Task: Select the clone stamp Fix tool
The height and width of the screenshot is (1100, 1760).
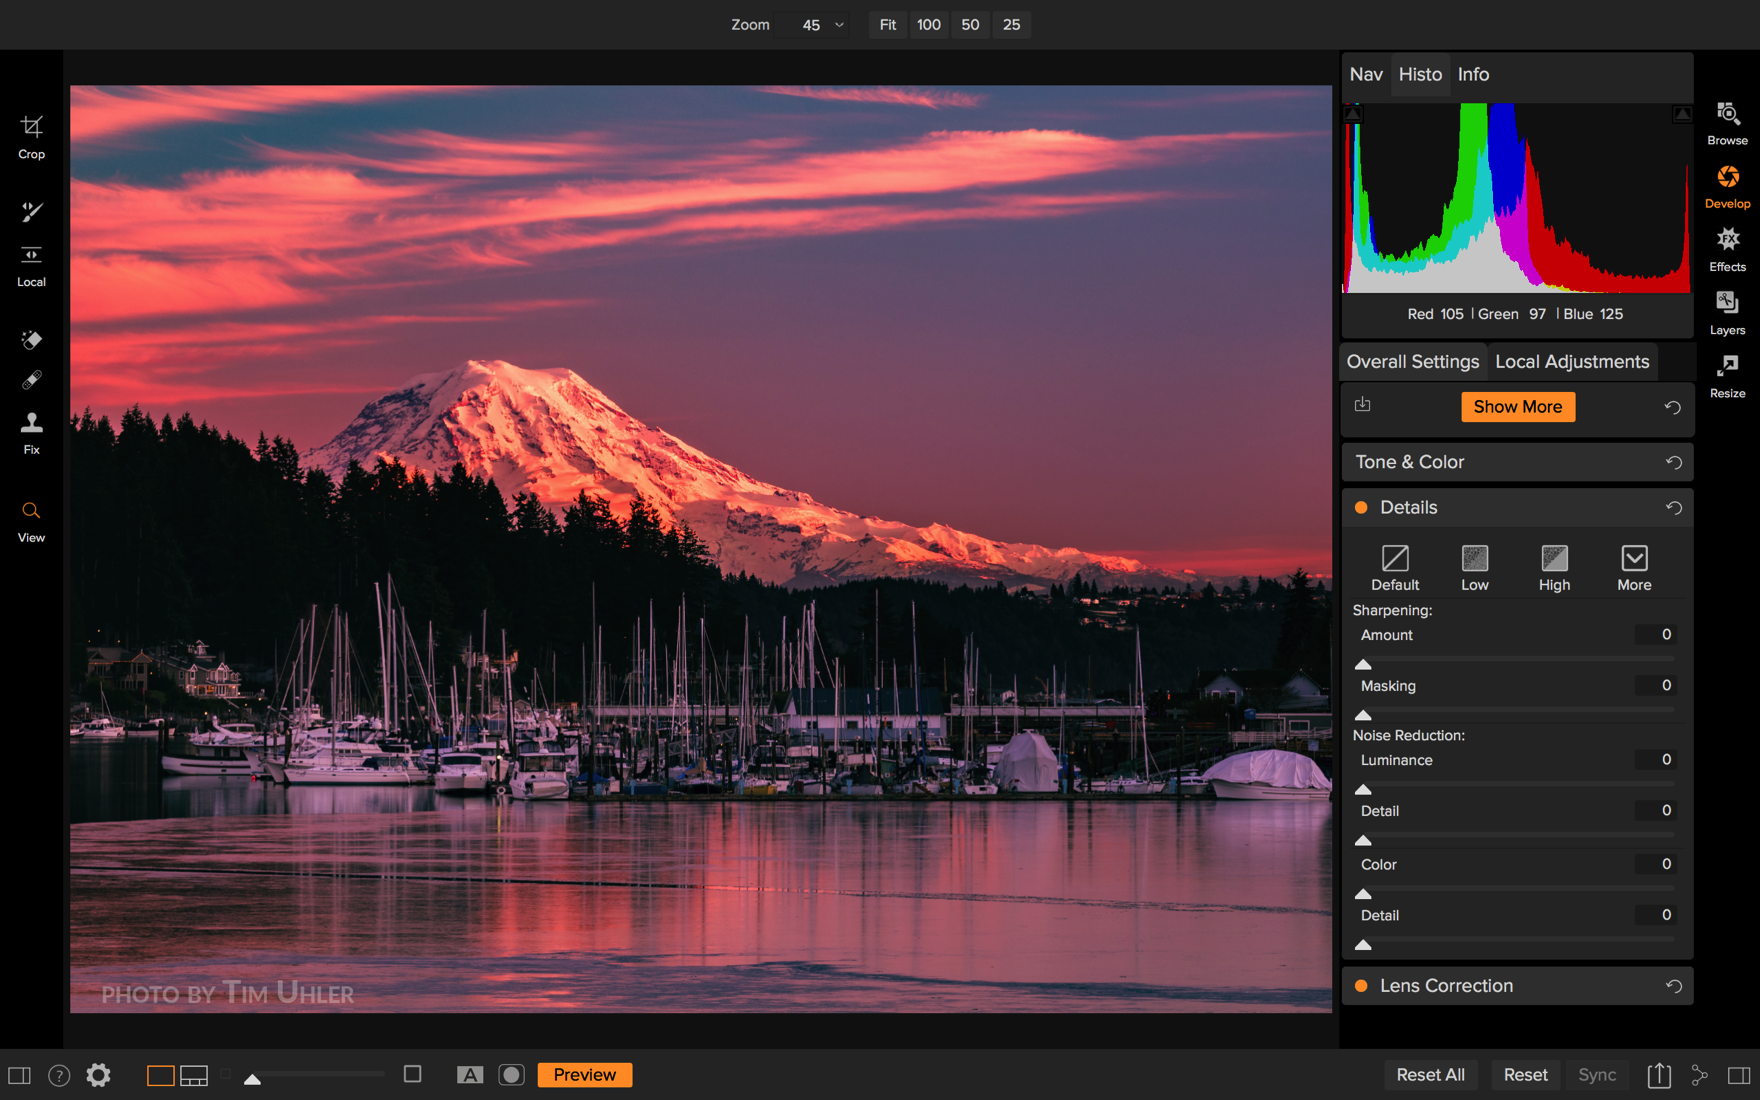Action: (x=31, y=433)
